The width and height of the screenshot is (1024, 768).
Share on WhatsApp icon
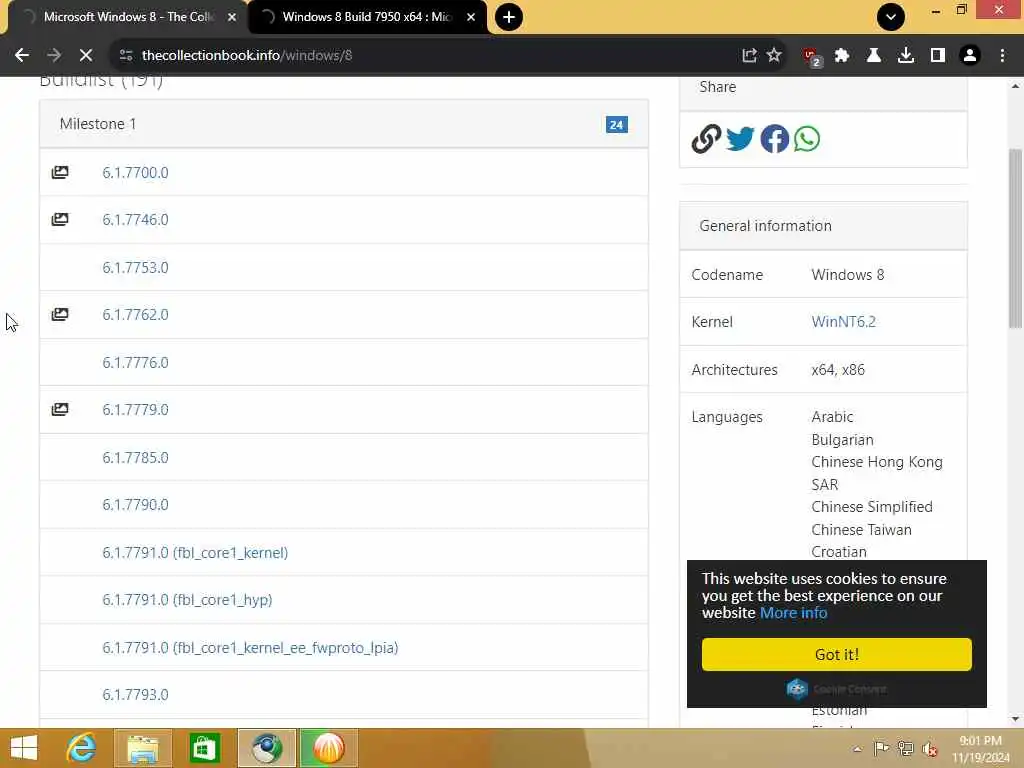tap(807, 139)
